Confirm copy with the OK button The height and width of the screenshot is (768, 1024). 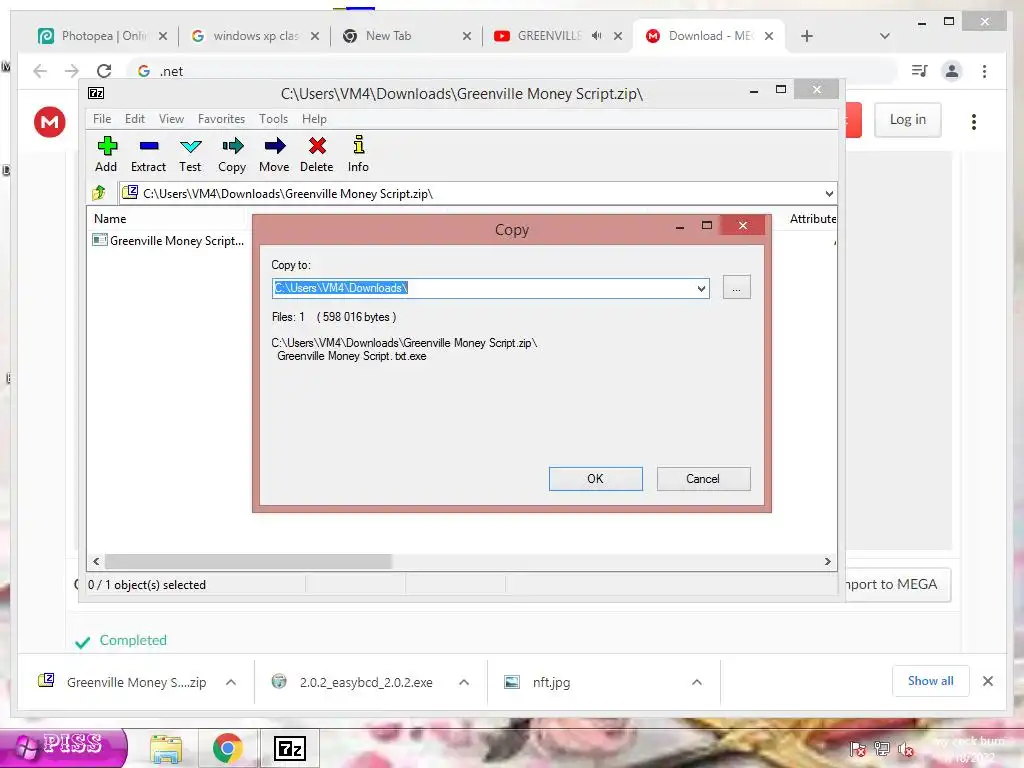click(596, 479)
